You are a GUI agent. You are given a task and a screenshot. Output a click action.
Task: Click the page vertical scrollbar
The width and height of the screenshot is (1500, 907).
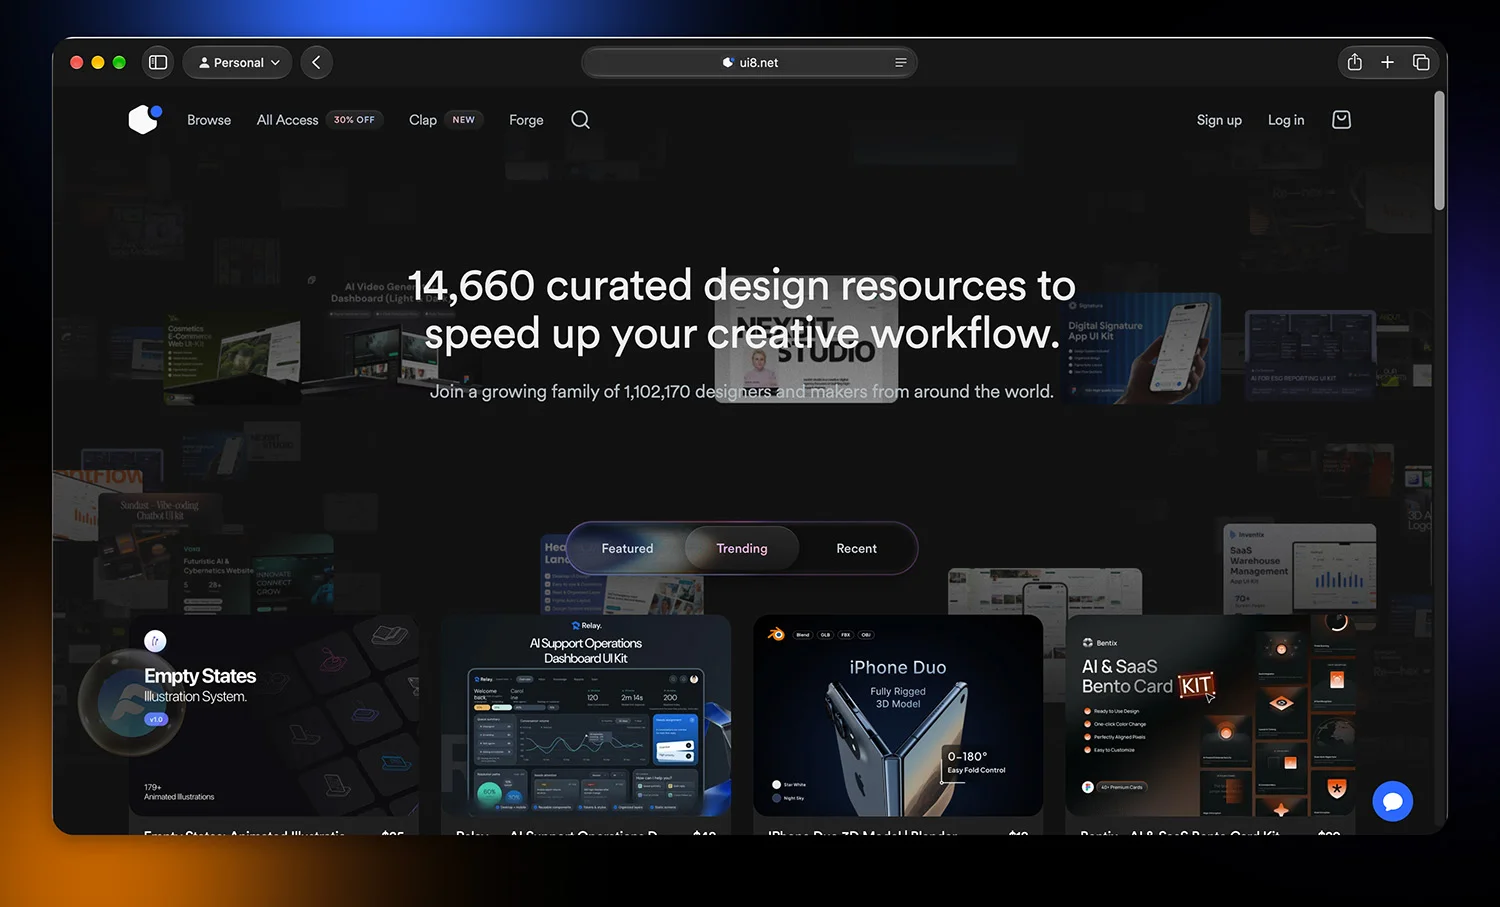point(1439,151)
